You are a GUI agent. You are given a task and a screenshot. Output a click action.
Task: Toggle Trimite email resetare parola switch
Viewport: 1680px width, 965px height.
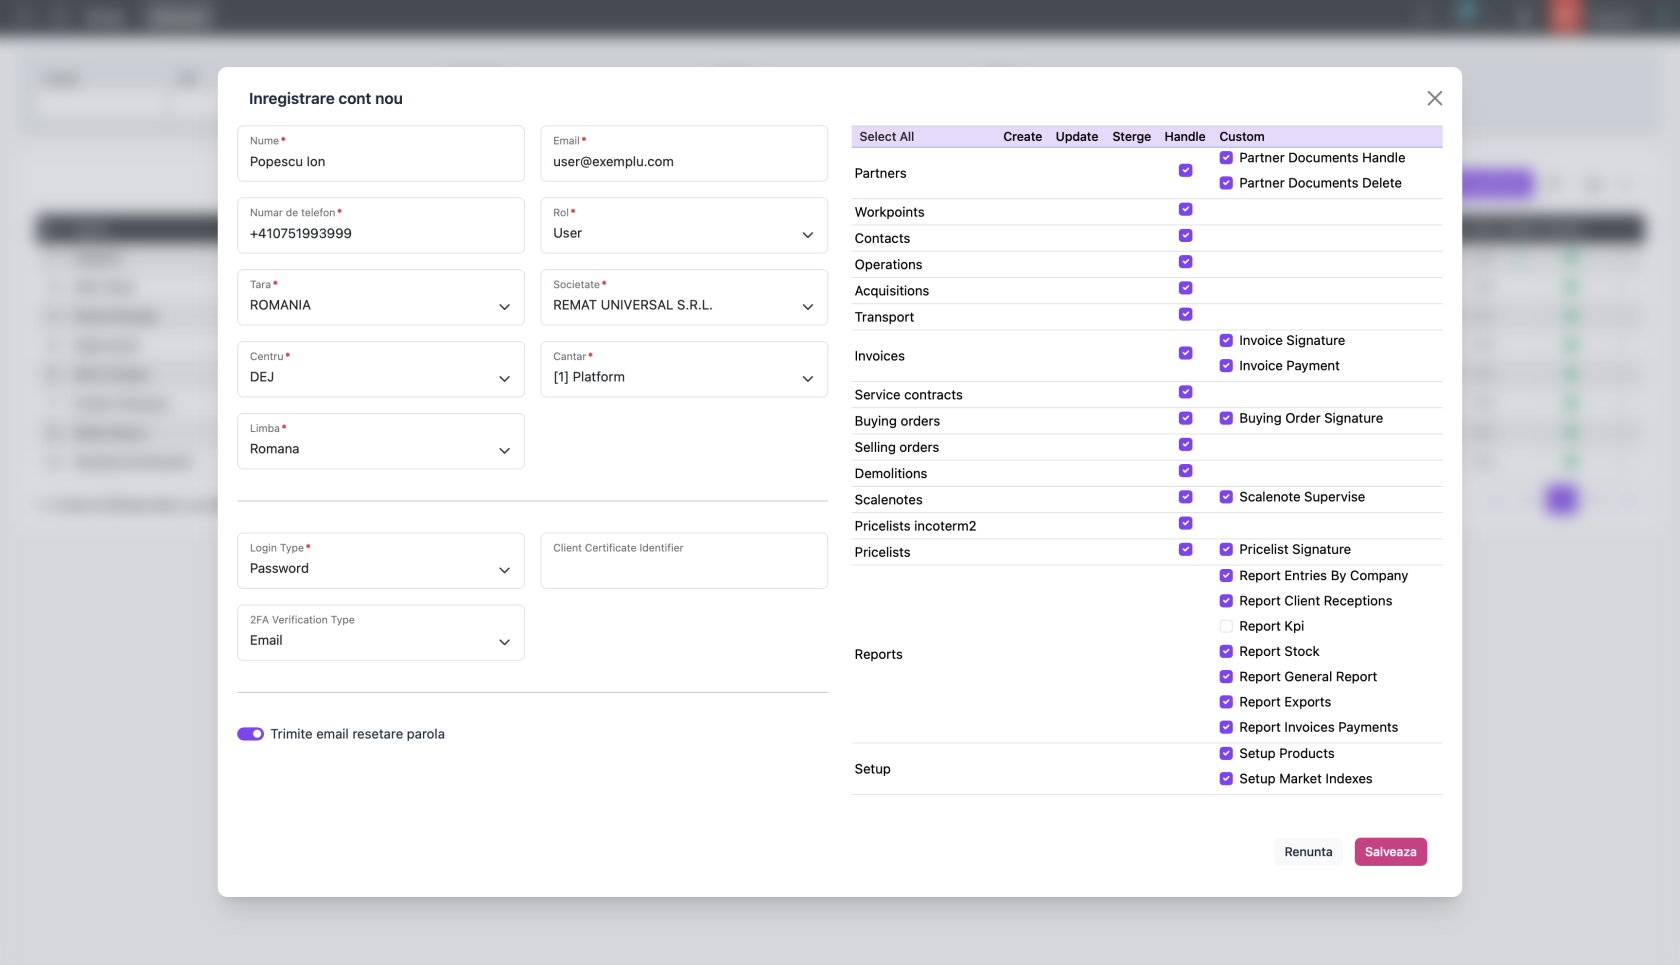coord(250,734)
